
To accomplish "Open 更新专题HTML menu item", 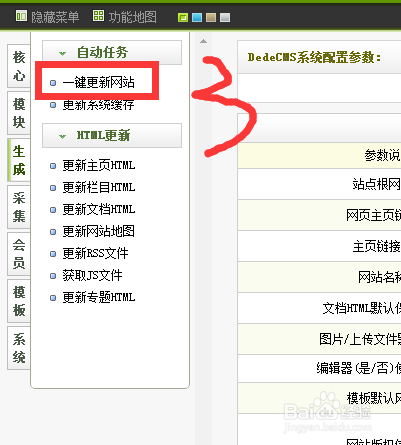I will [99, 297].
